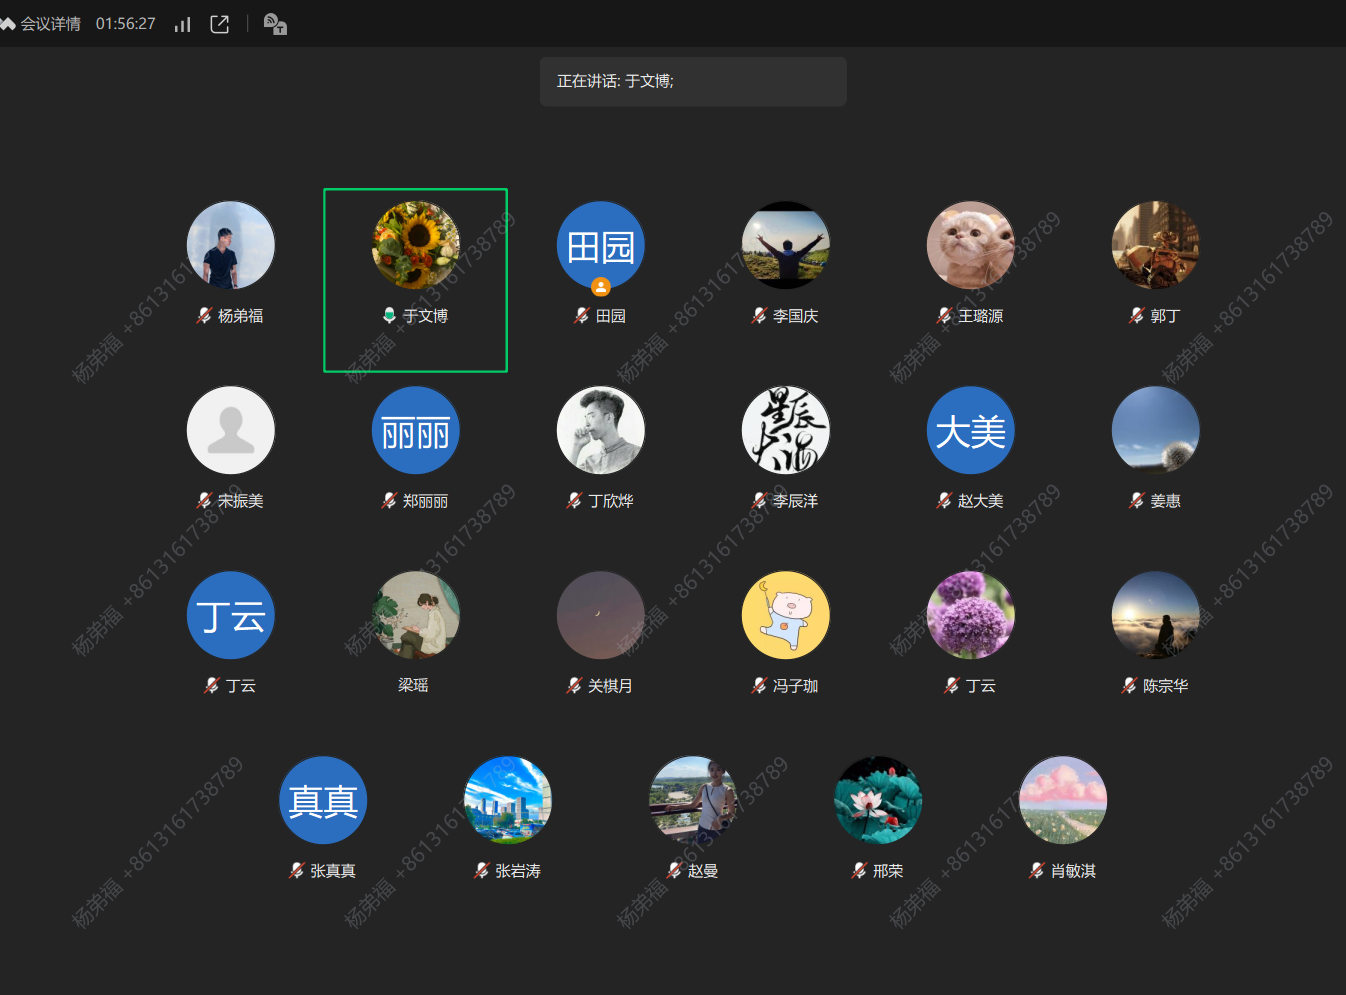The width and height of the screenshot is (1346, 995).
Task: Click muted mic icon next to 郑丽丽
Action: click(389, 501)
